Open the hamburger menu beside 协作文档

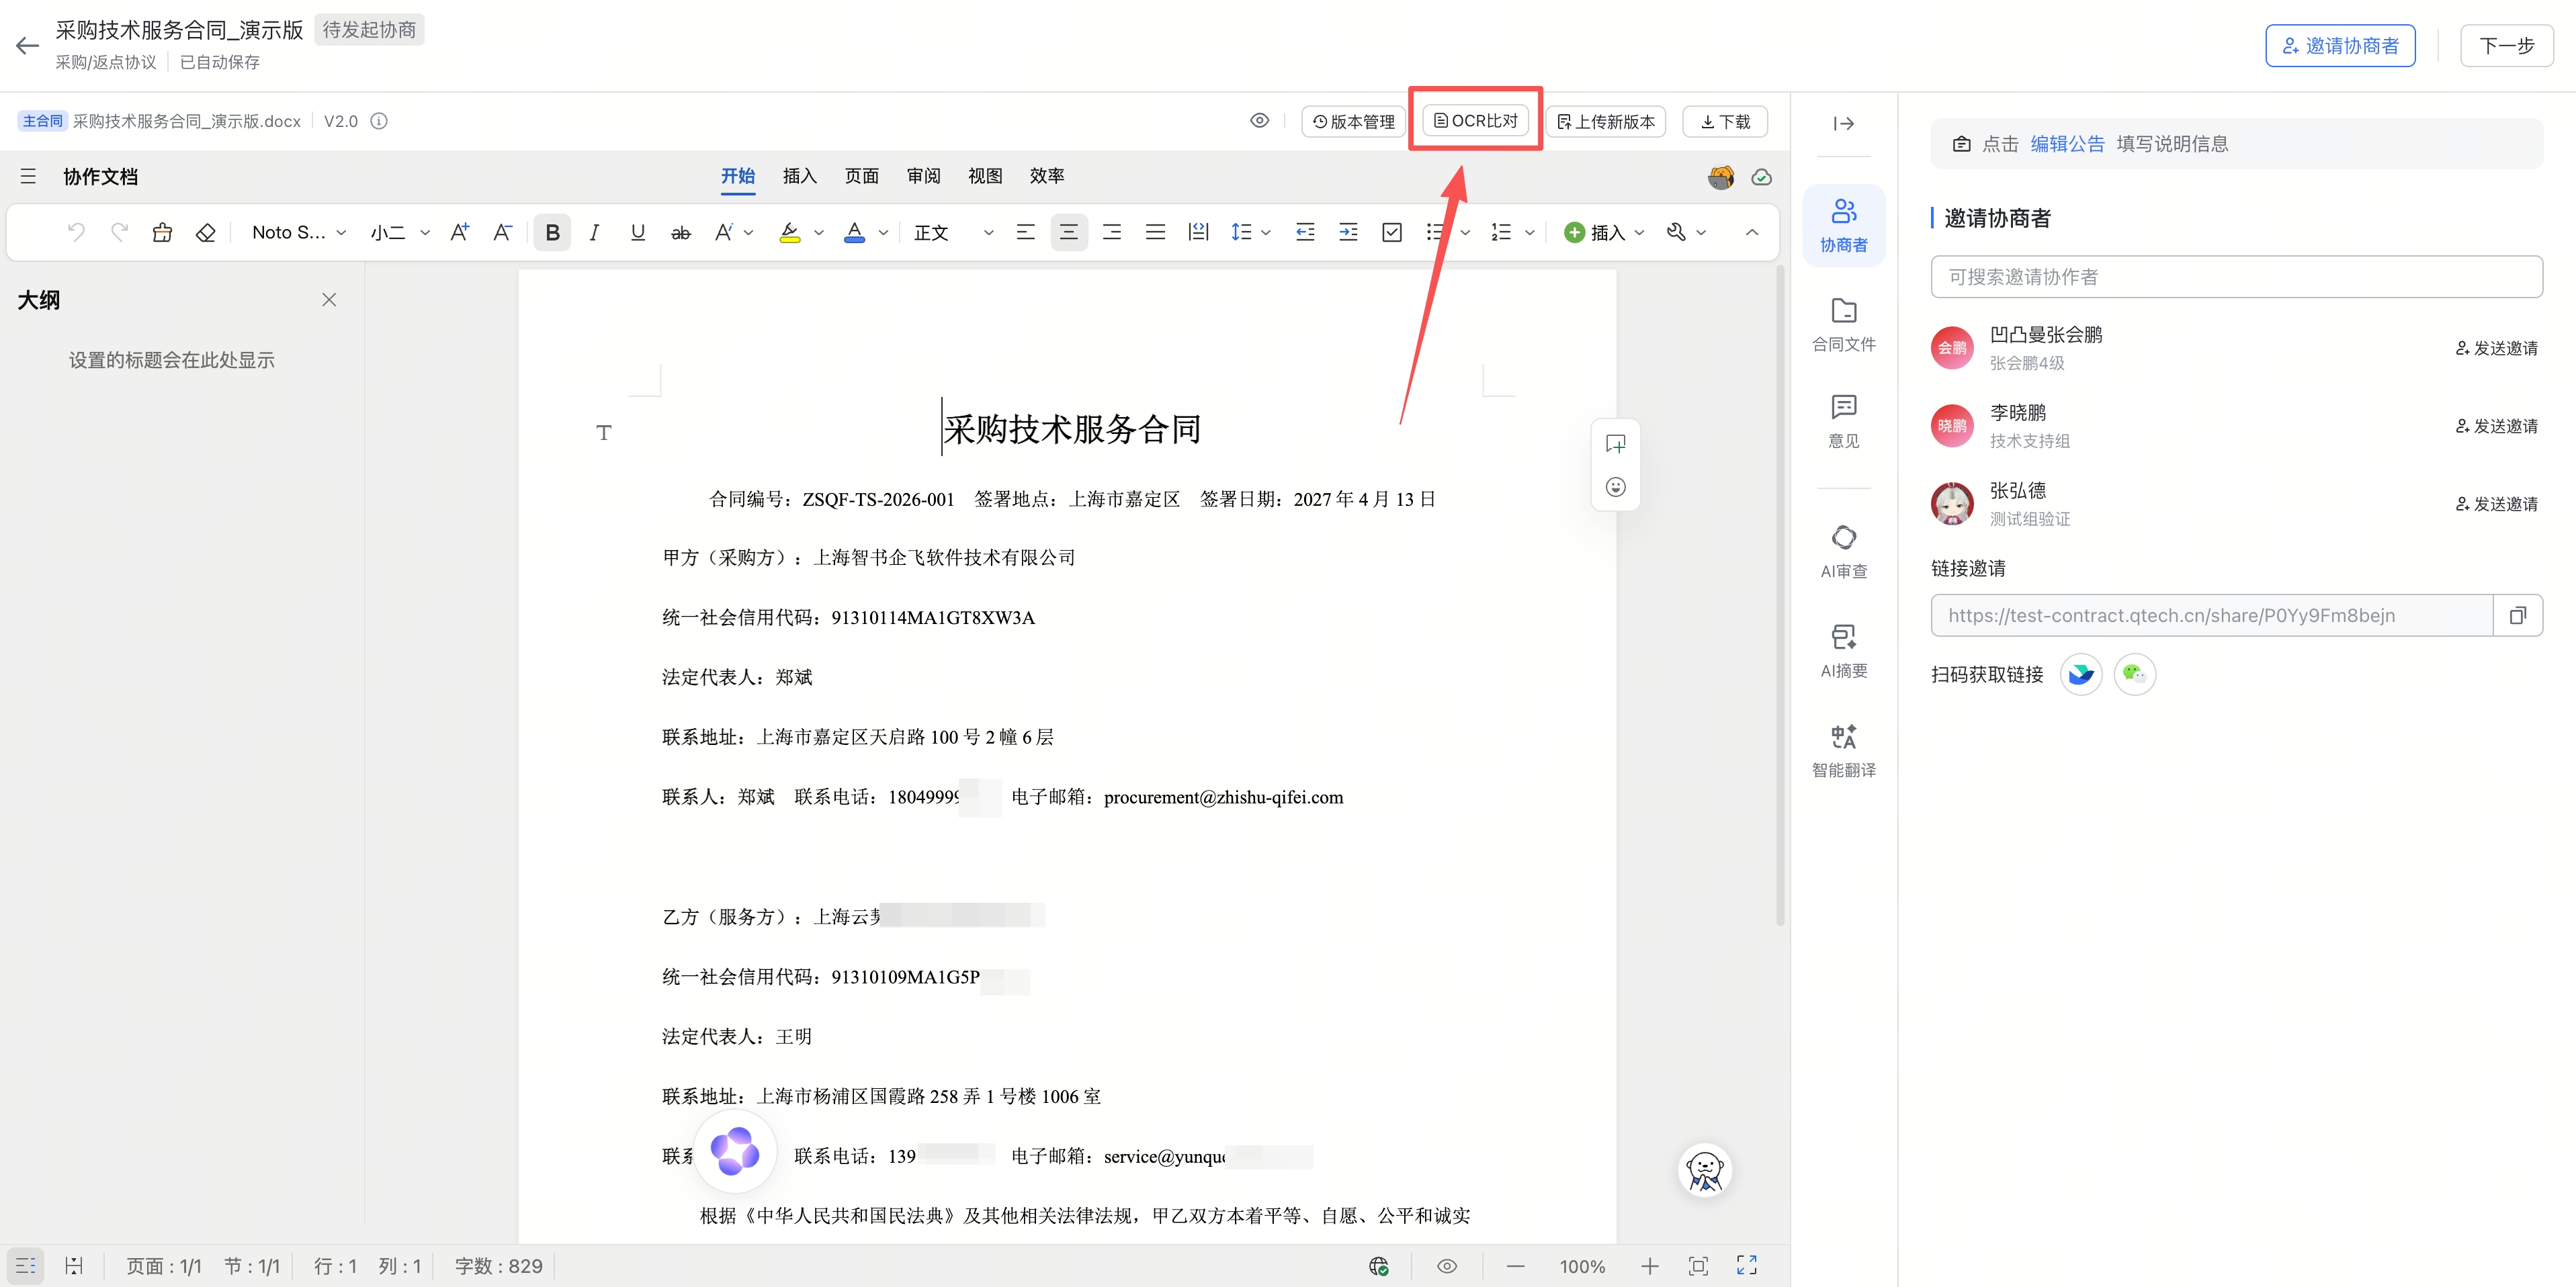28,177
